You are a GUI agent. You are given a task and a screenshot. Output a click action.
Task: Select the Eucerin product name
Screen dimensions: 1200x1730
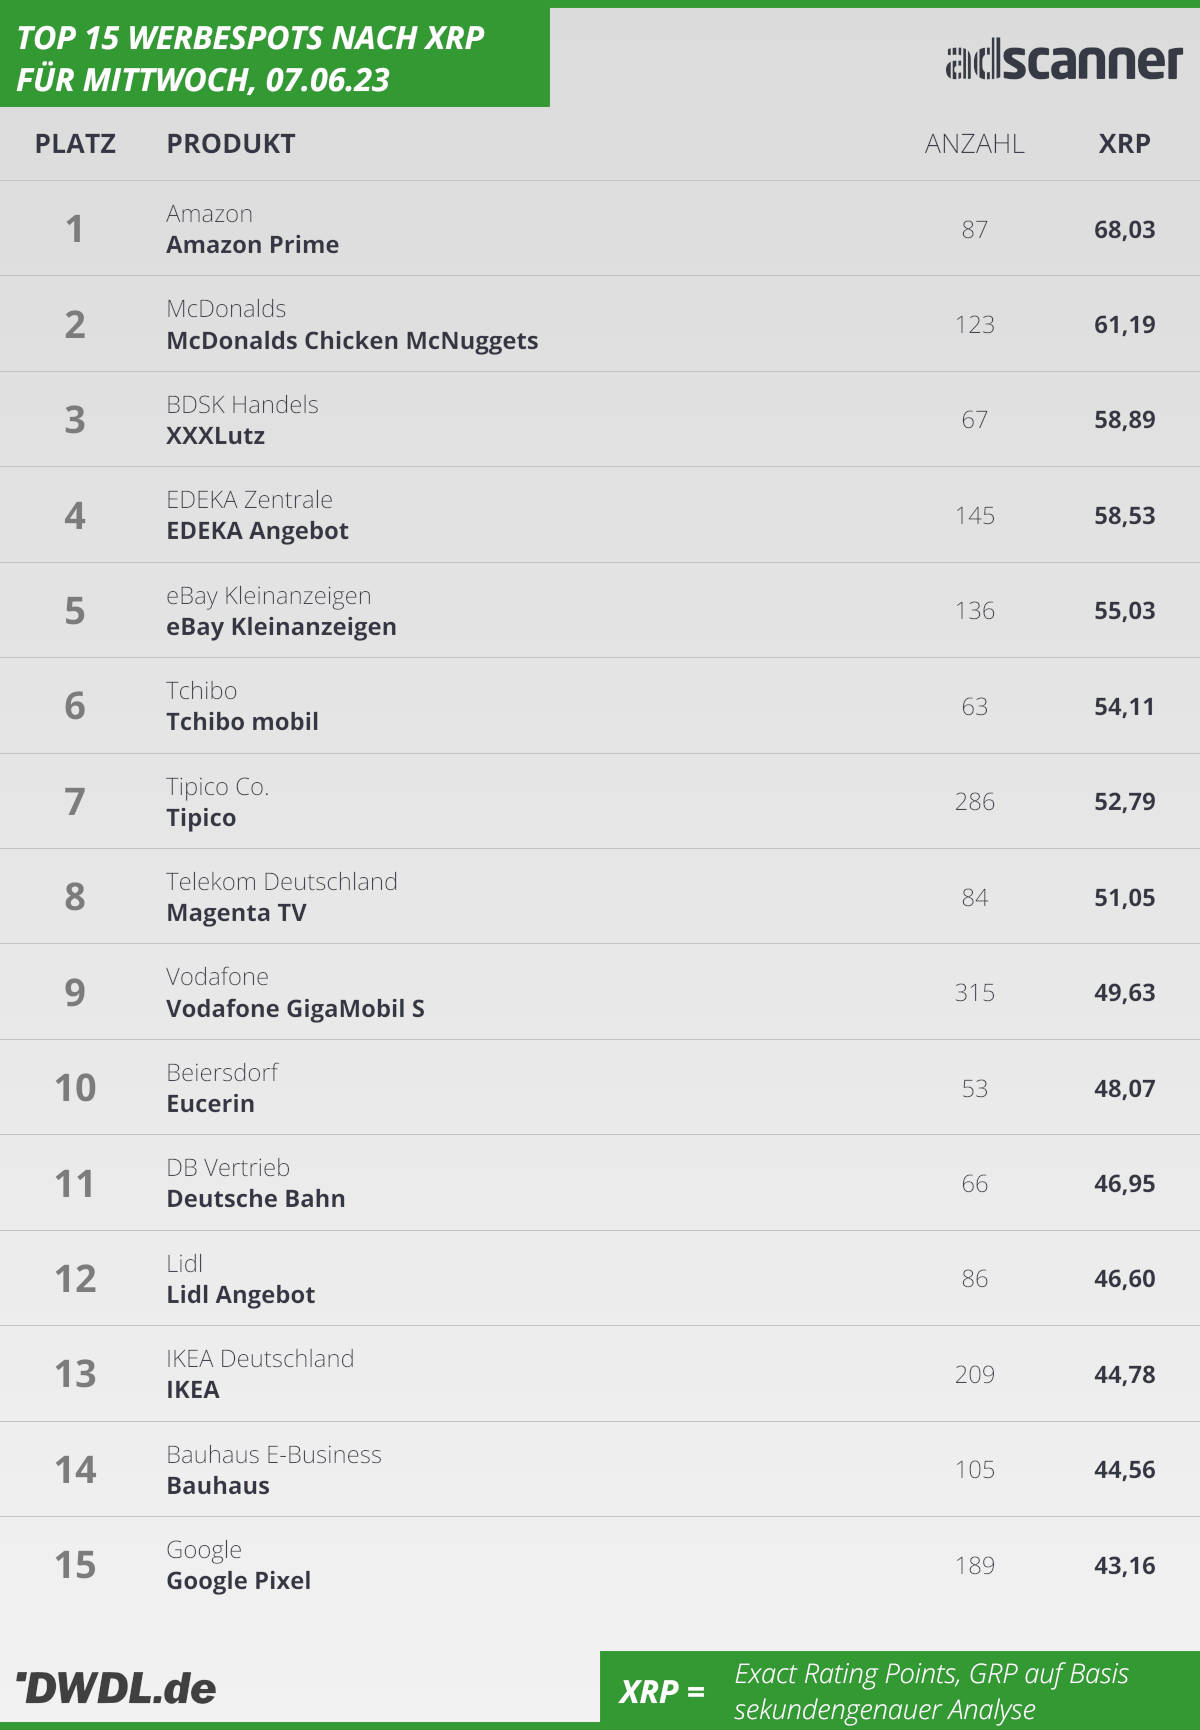pyautogui.click(x=210, y=1104)
